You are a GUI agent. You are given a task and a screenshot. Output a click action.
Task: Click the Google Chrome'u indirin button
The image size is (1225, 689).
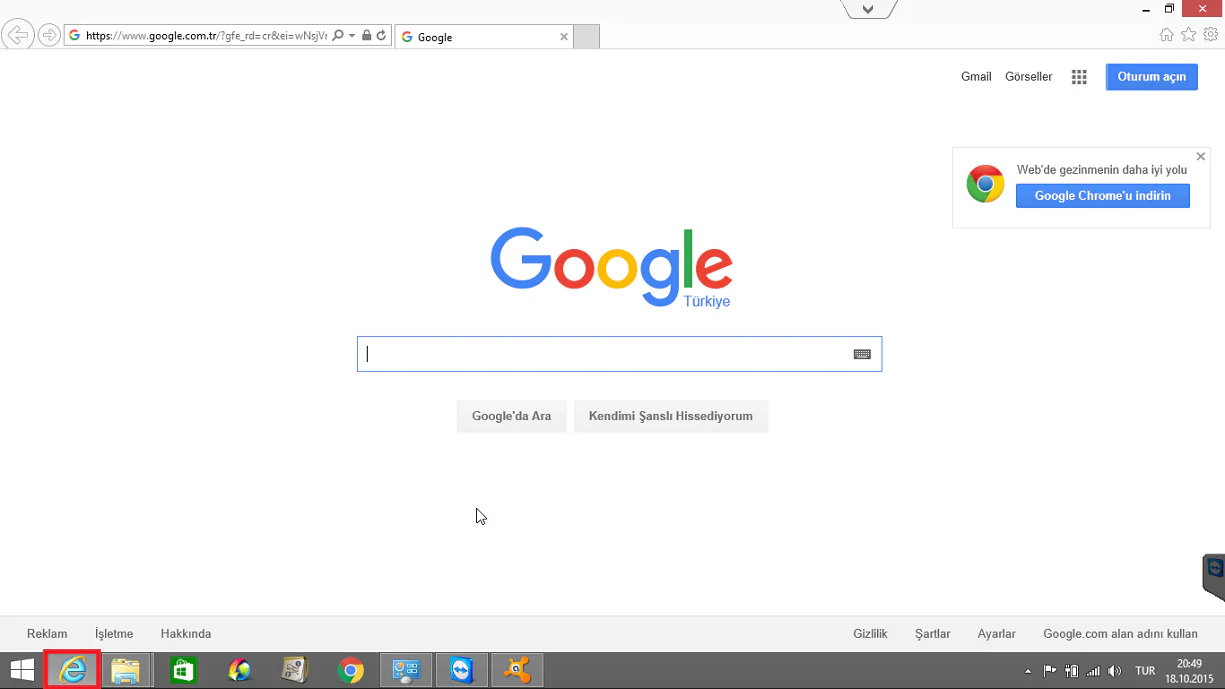coord(1103,196)
